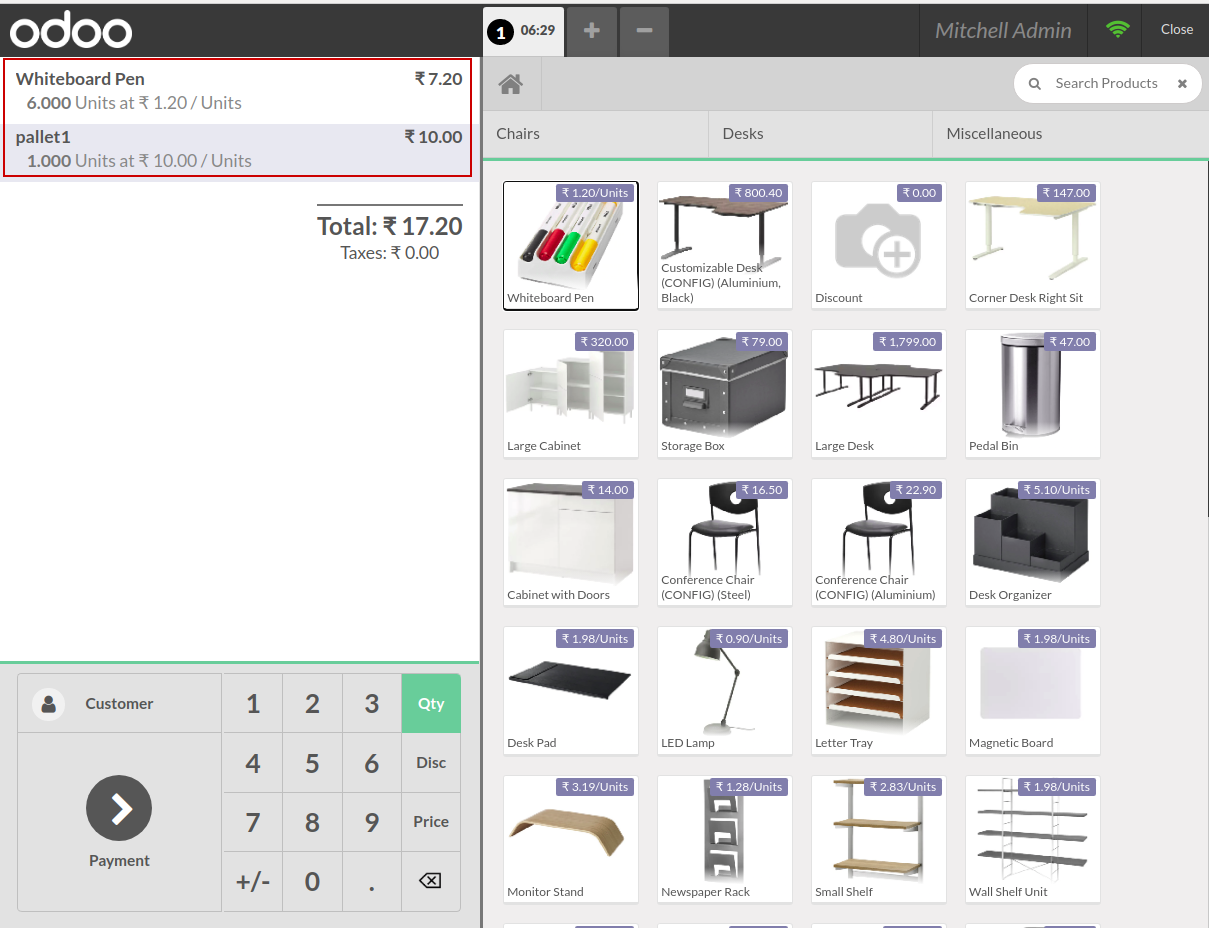Add a new order with the plus button
The width and height of the screenshot is (1209, 928).
[592, 31]
